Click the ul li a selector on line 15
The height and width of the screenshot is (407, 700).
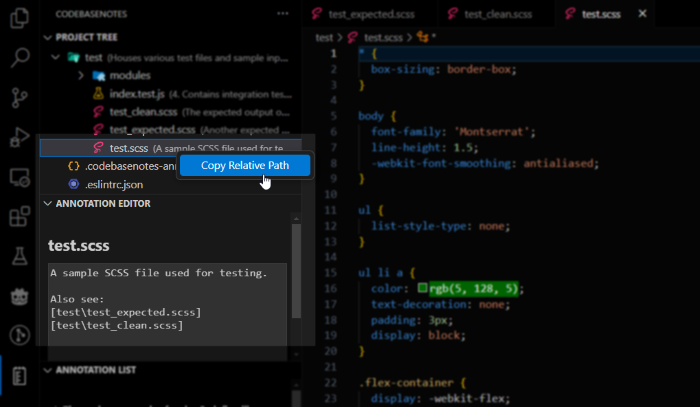tap(380, 273)
